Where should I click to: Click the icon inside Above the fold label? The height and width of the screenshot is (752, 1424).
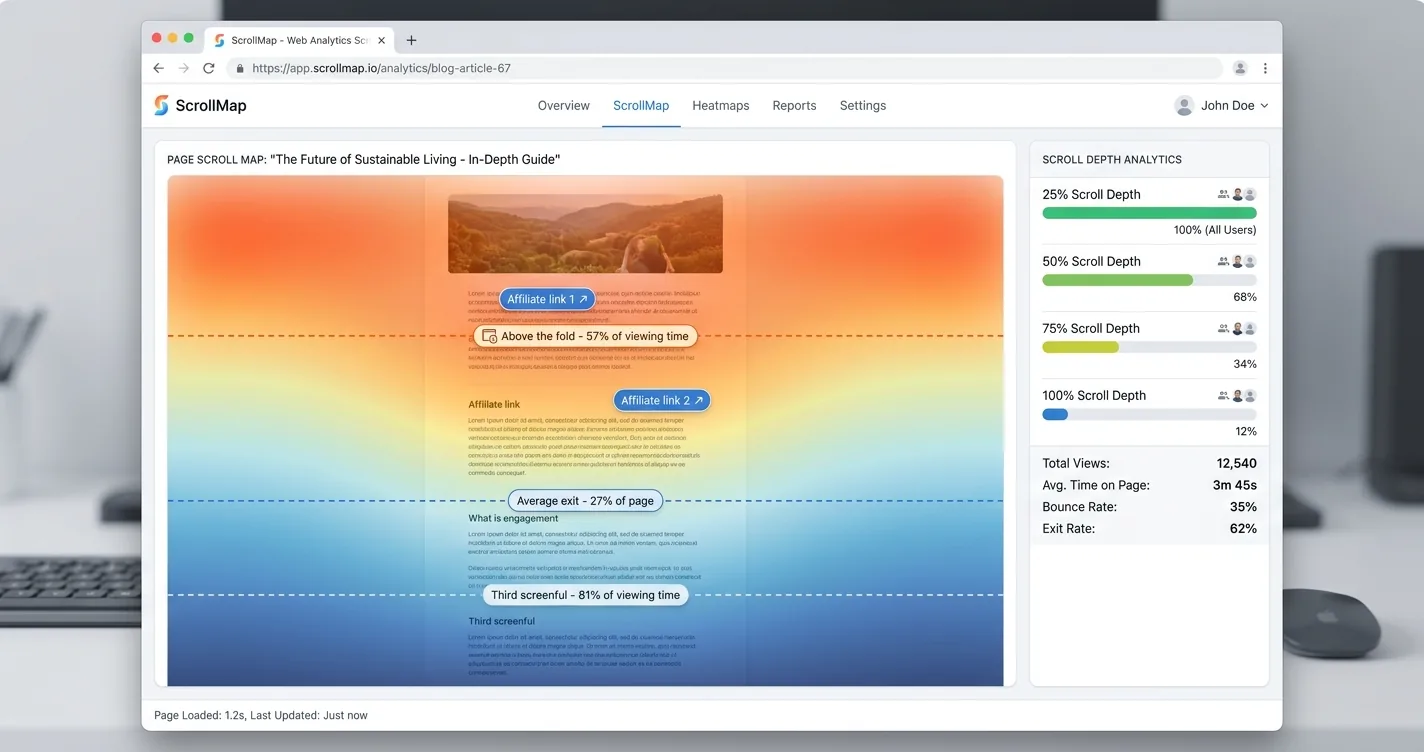(490, 336)
